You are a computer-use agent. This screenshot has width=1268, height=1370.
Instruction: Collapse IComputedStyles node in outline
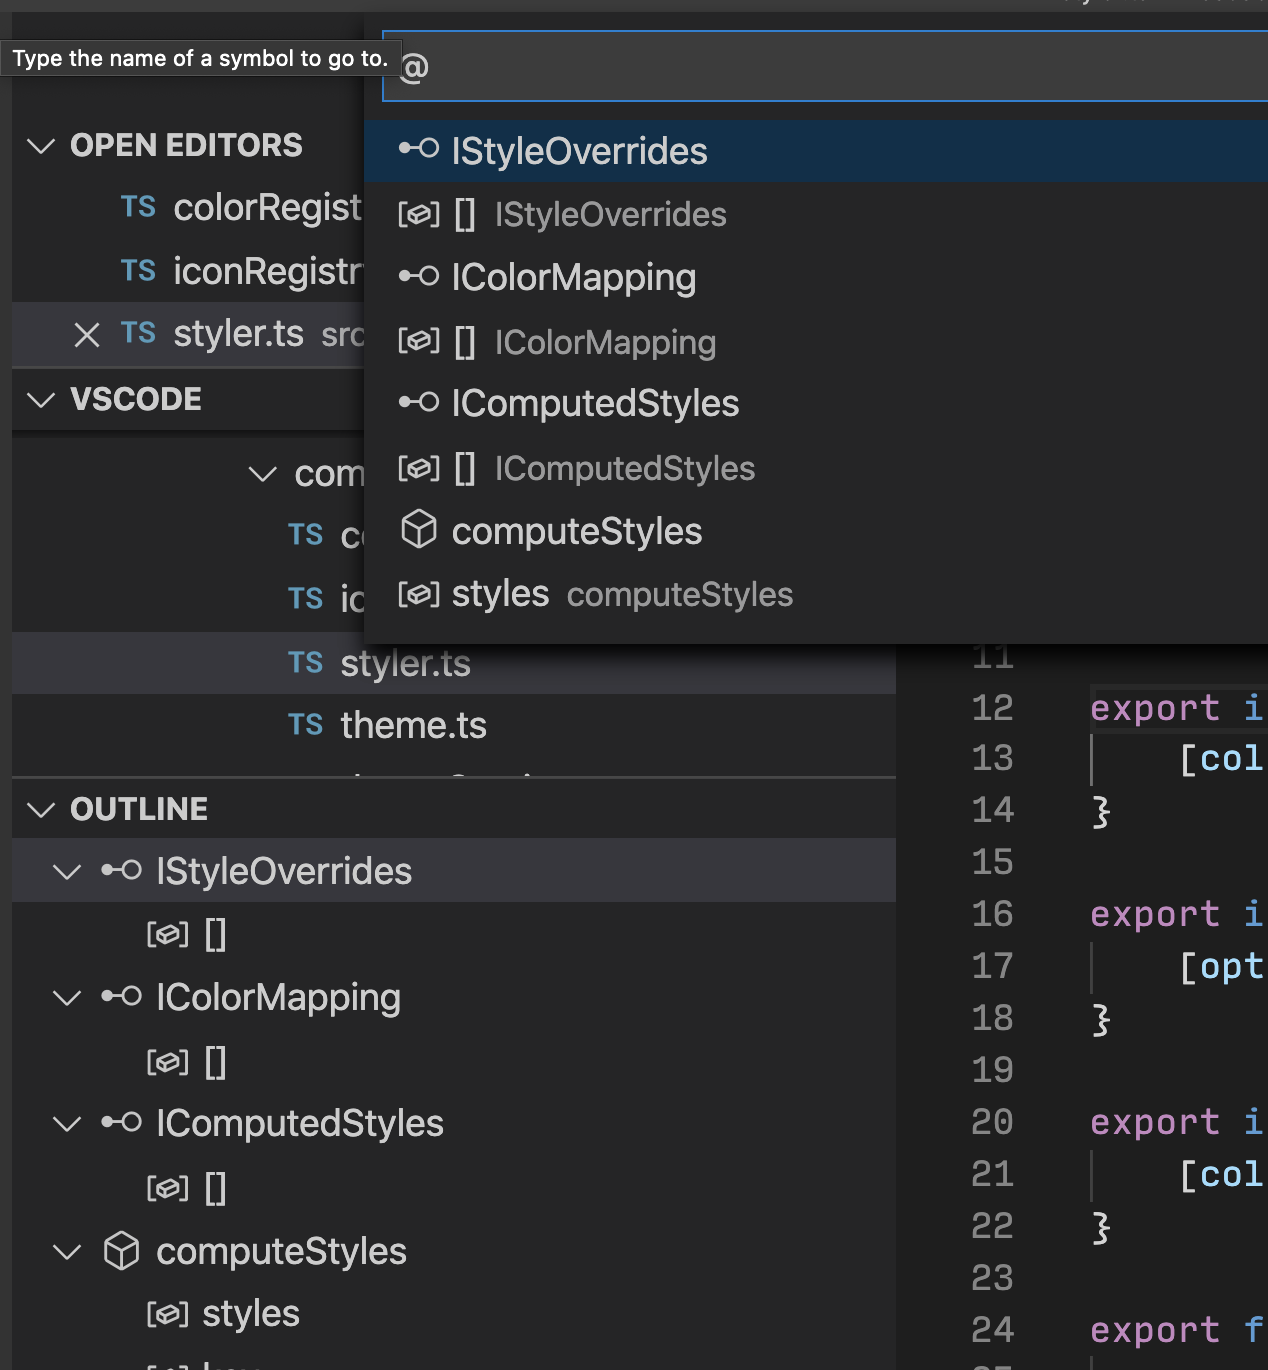click(x=67, y=1124)
